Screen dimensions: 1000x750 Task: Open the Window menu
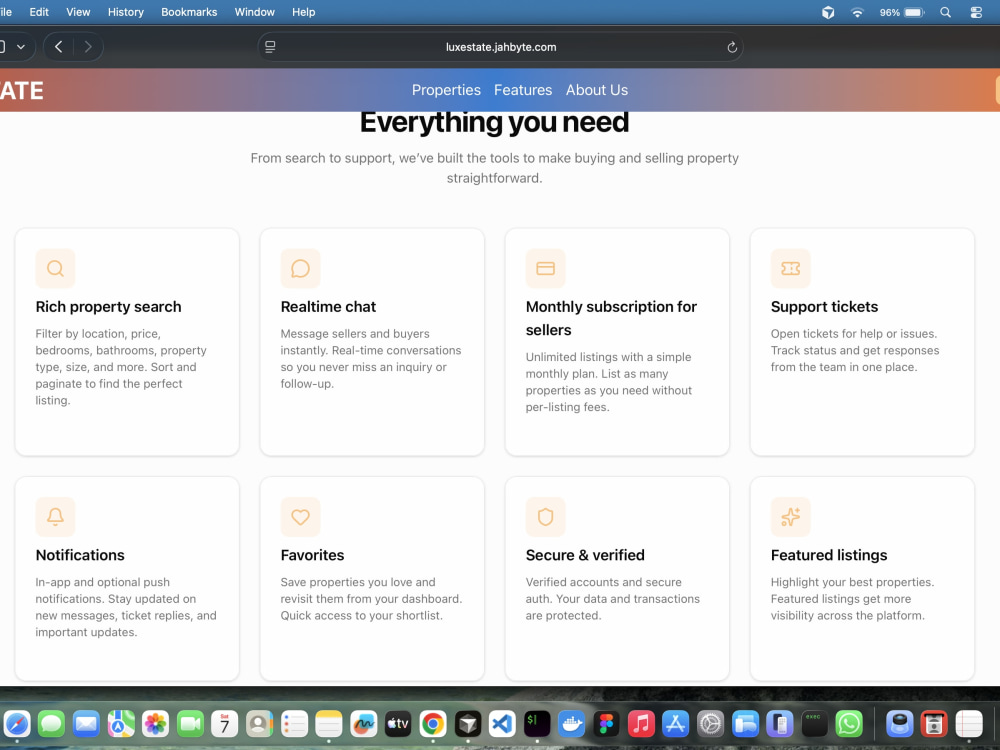[x=254, y=12]
